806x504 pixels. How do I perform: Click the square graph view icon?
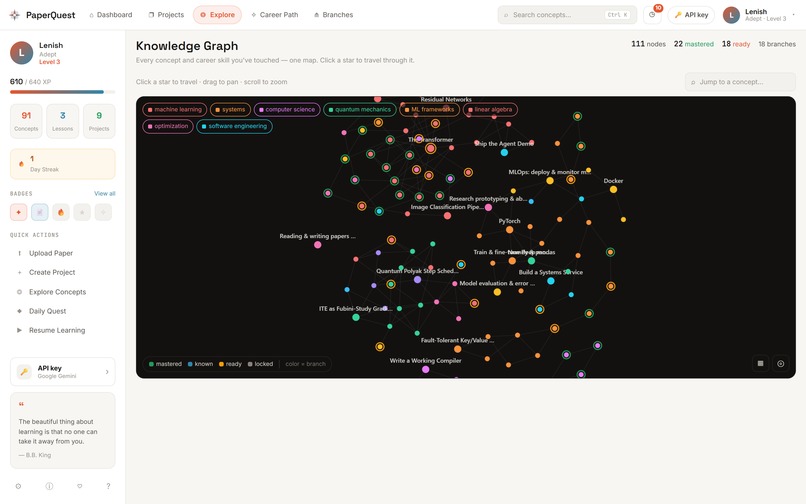point(761,364)
